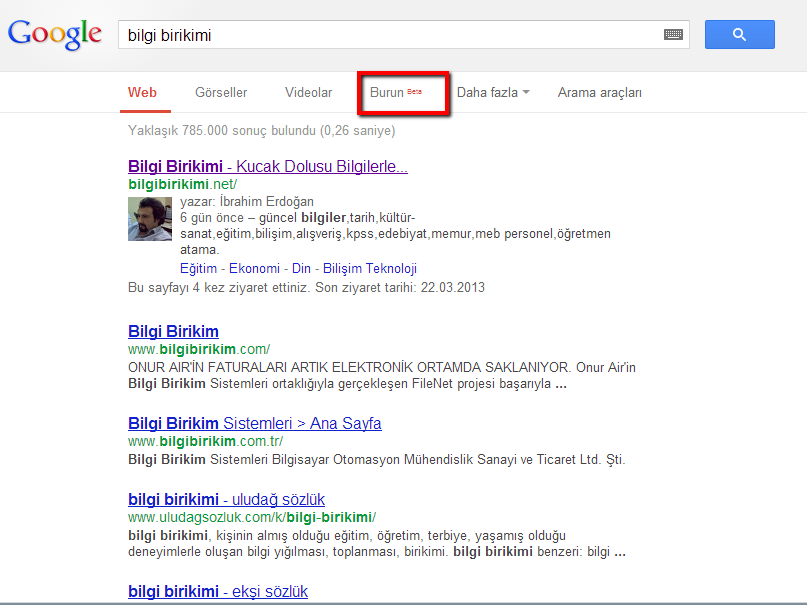Click the ONUR AIR'İN FATURALARI snippet text
Screen dimensions: 807x605
click(x=382, y=376)
